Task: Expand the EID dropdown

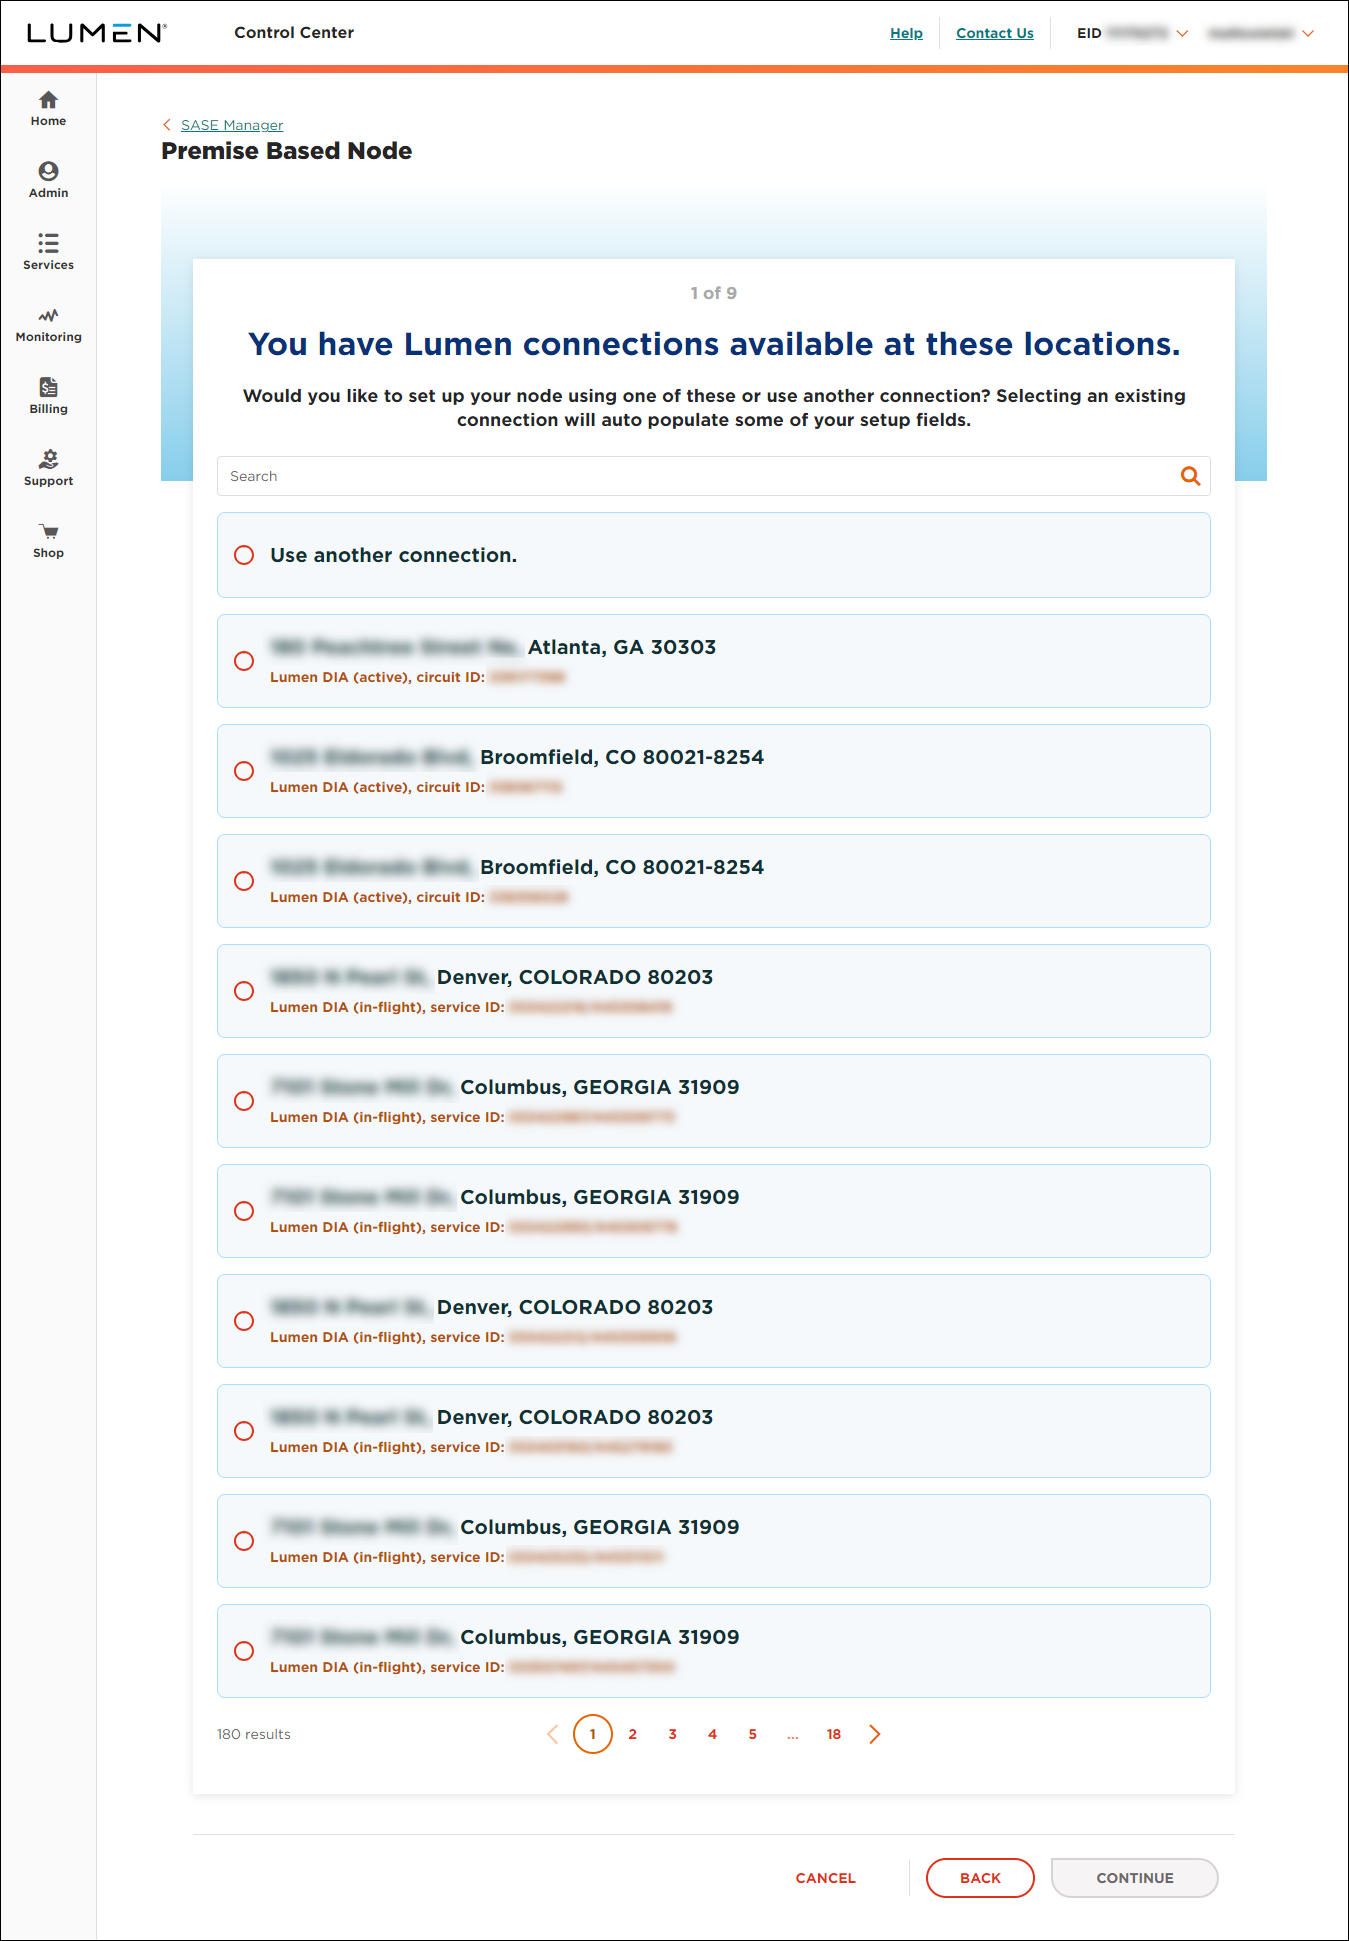Action: tap(1182, 33)
